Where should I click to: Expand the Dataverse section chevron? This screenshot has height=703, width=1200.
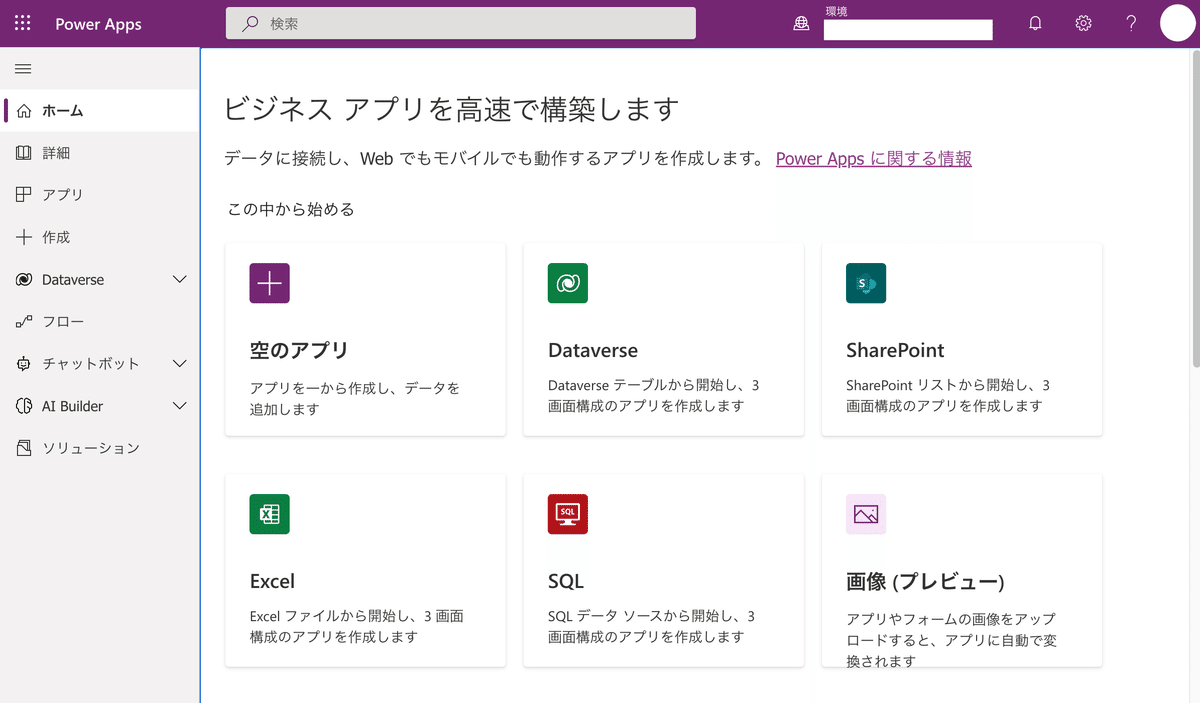[x=180, y=280]
